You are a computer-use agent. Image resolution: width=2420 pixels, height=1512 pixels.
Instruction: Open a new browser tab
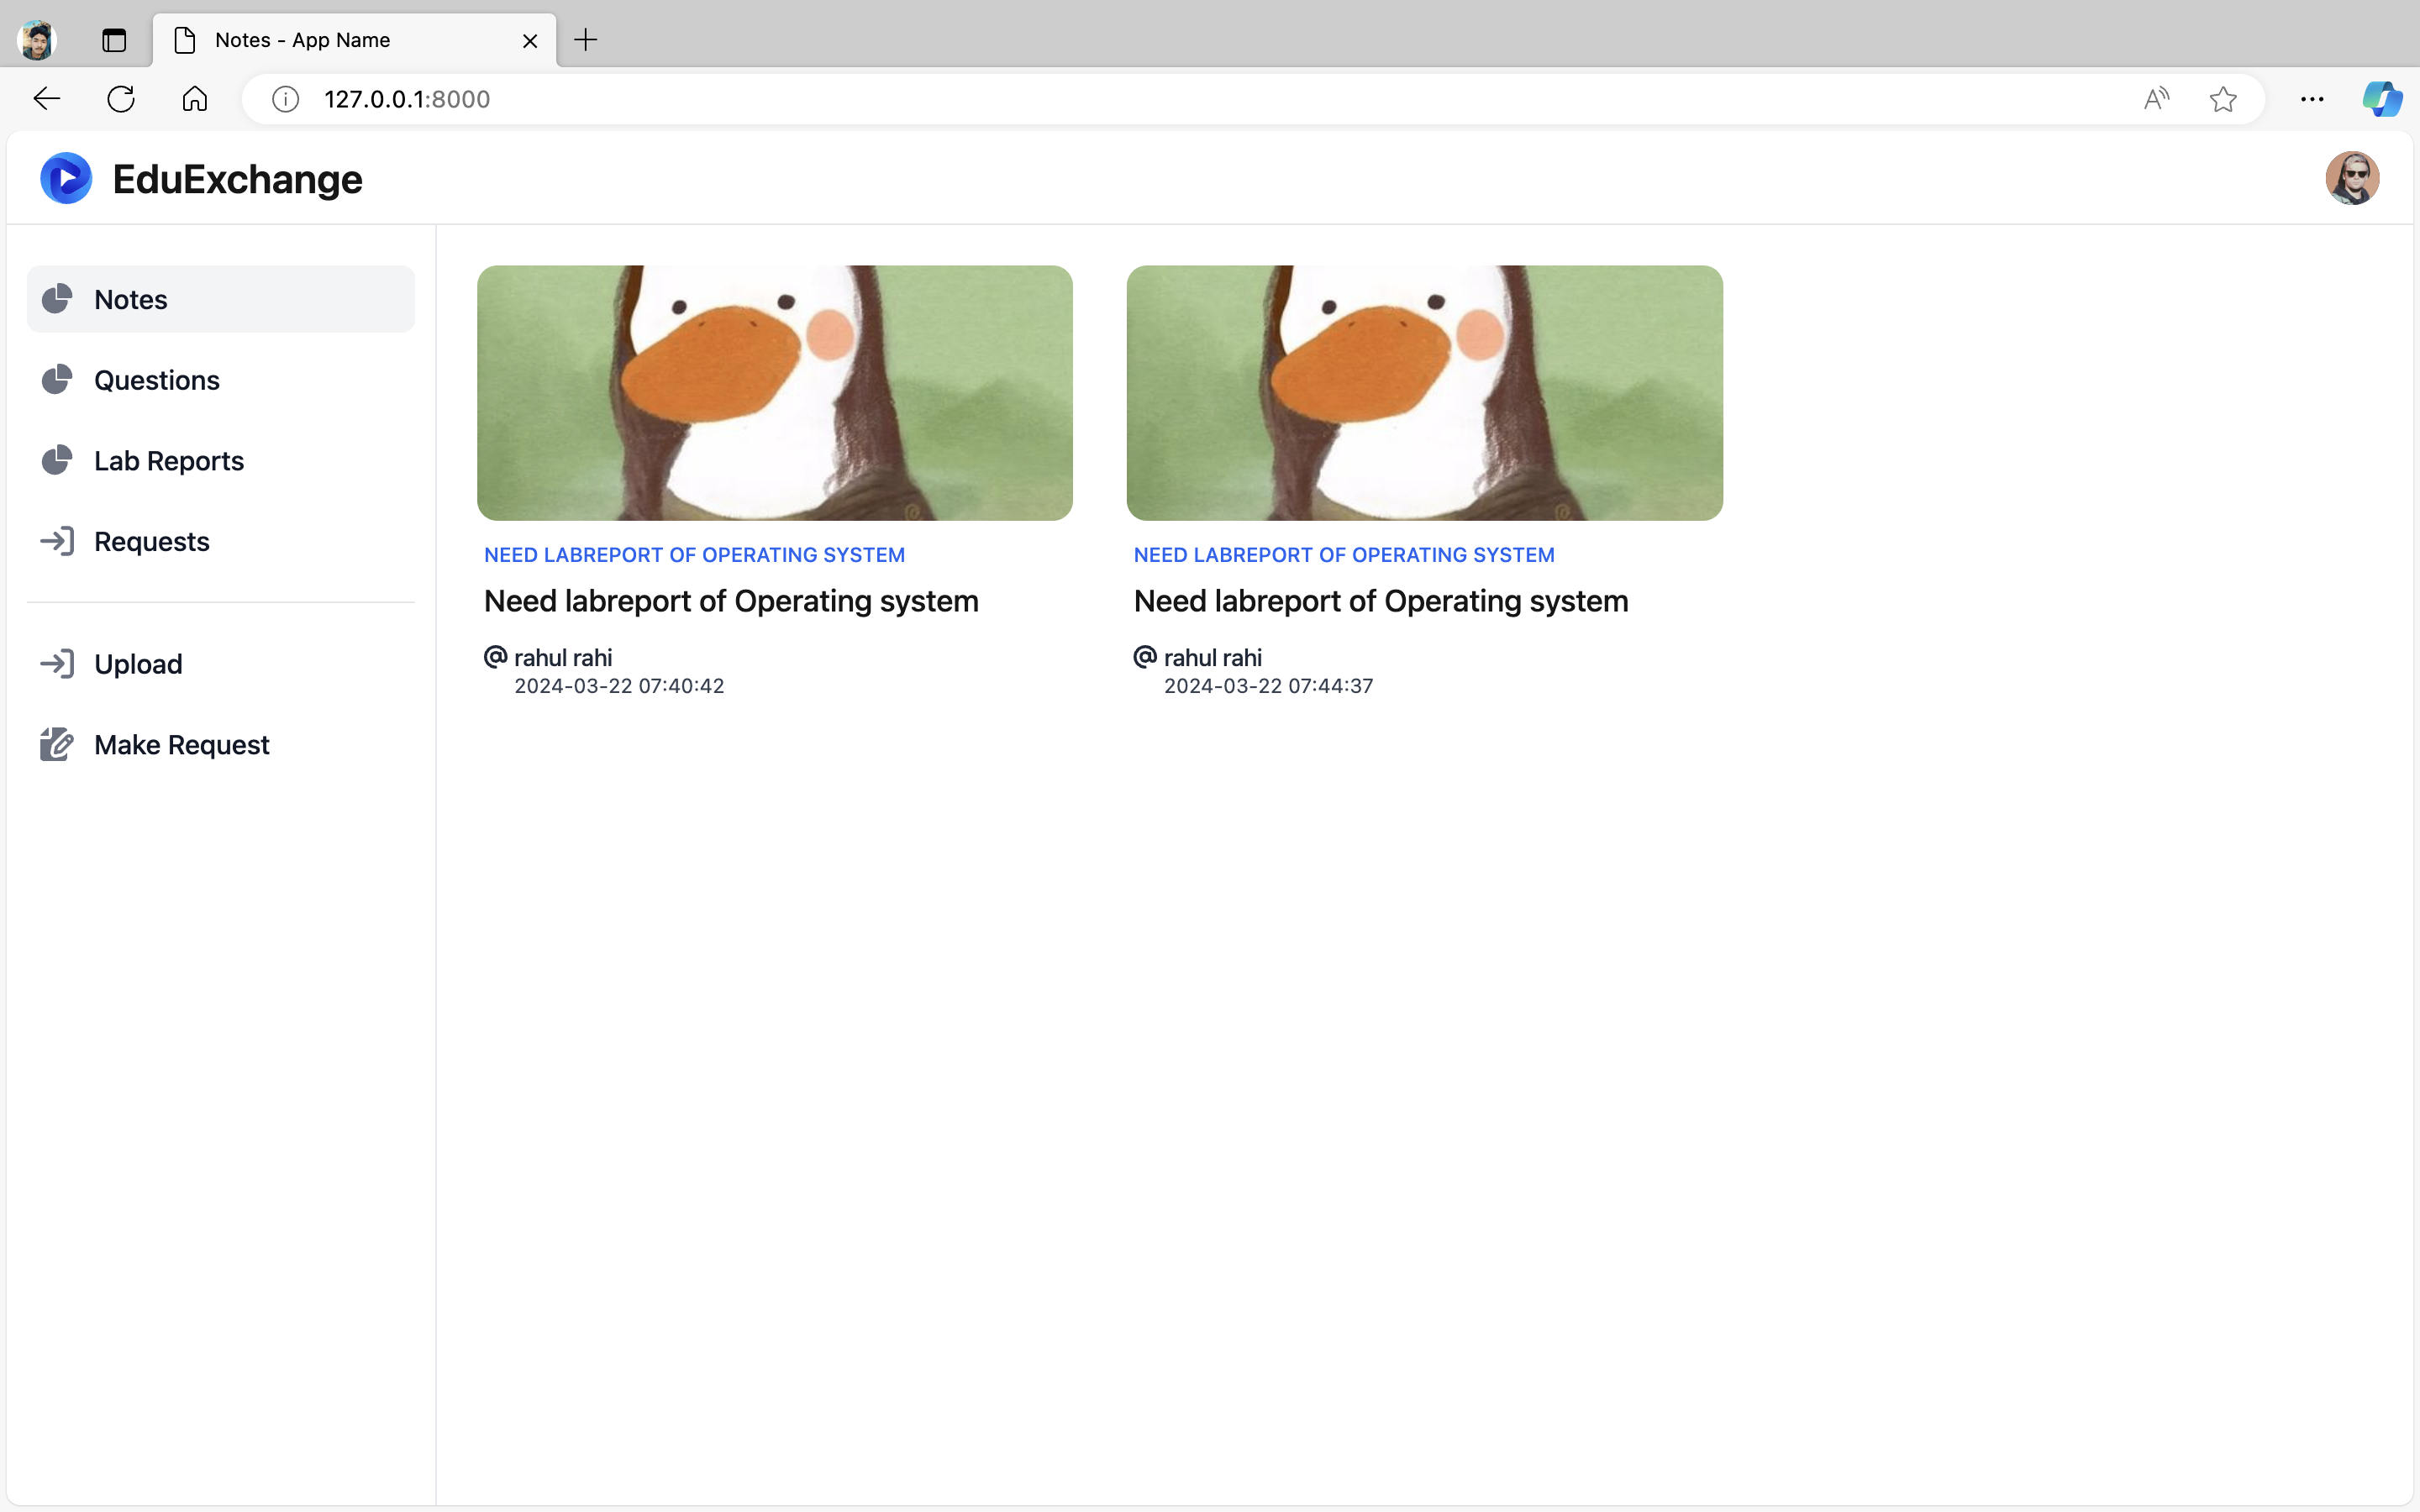click(x=586, y=40)
